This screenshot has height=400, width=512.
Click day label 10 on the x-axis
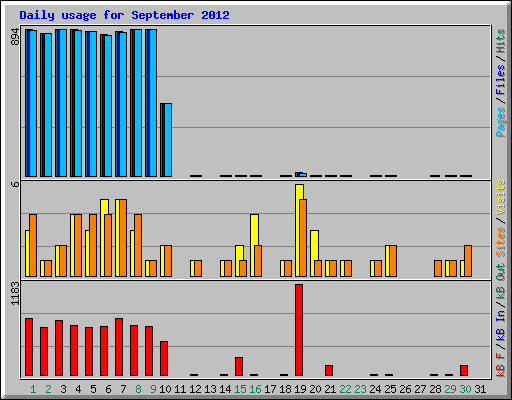pyautogui.click(x=165, y=389)
